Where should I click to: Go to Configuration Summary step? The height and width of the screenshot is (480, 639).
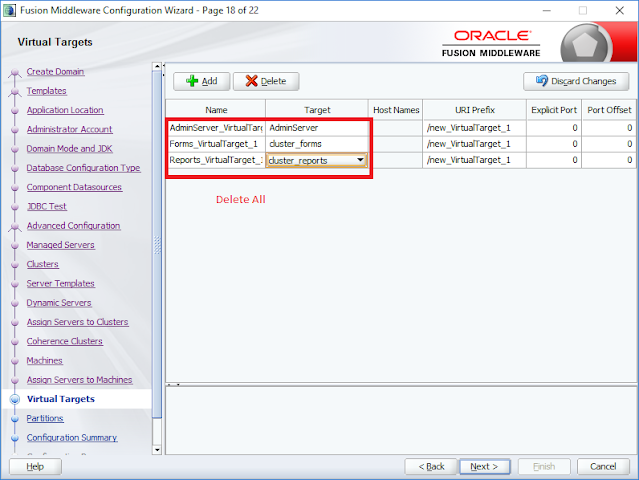point(72,438)
